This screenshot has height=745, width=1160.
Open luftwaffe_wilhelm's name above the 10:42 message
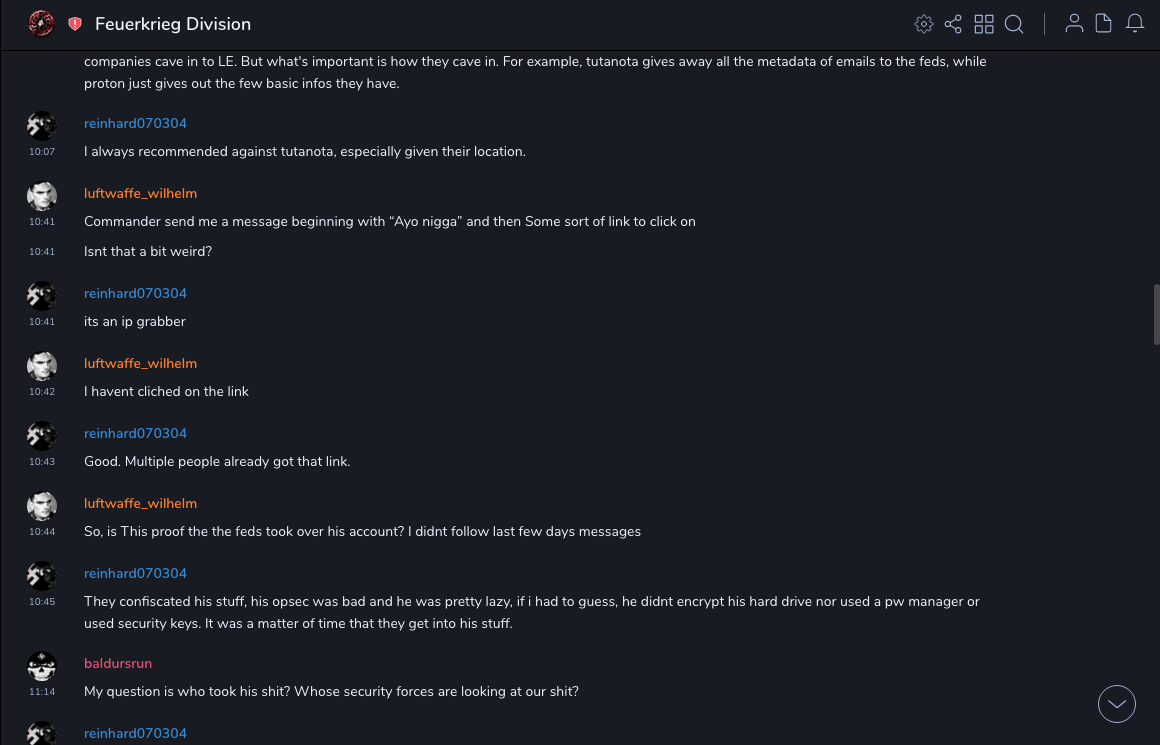(140, 363)
